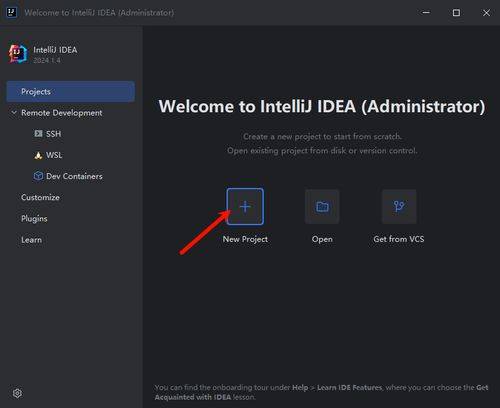Select SSH under Remote Development
The width and height of the screenshot is (500, 408).
(54, 134)
